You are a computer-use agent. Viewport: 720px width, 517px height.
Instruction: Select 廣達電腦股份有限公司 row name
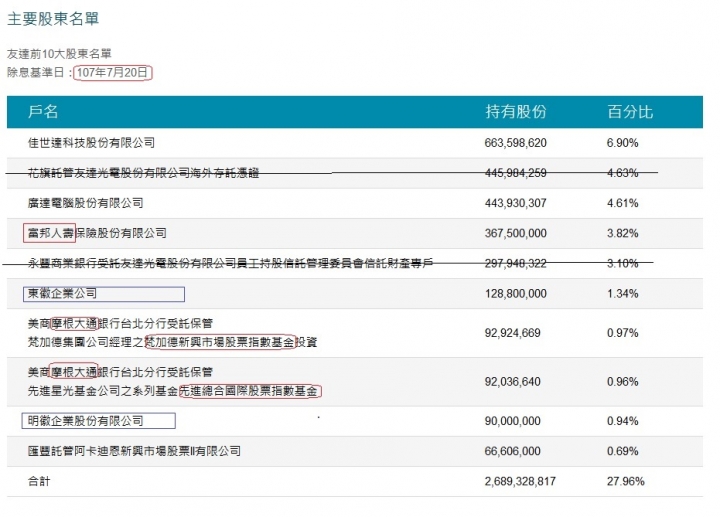tap(85, 203)
